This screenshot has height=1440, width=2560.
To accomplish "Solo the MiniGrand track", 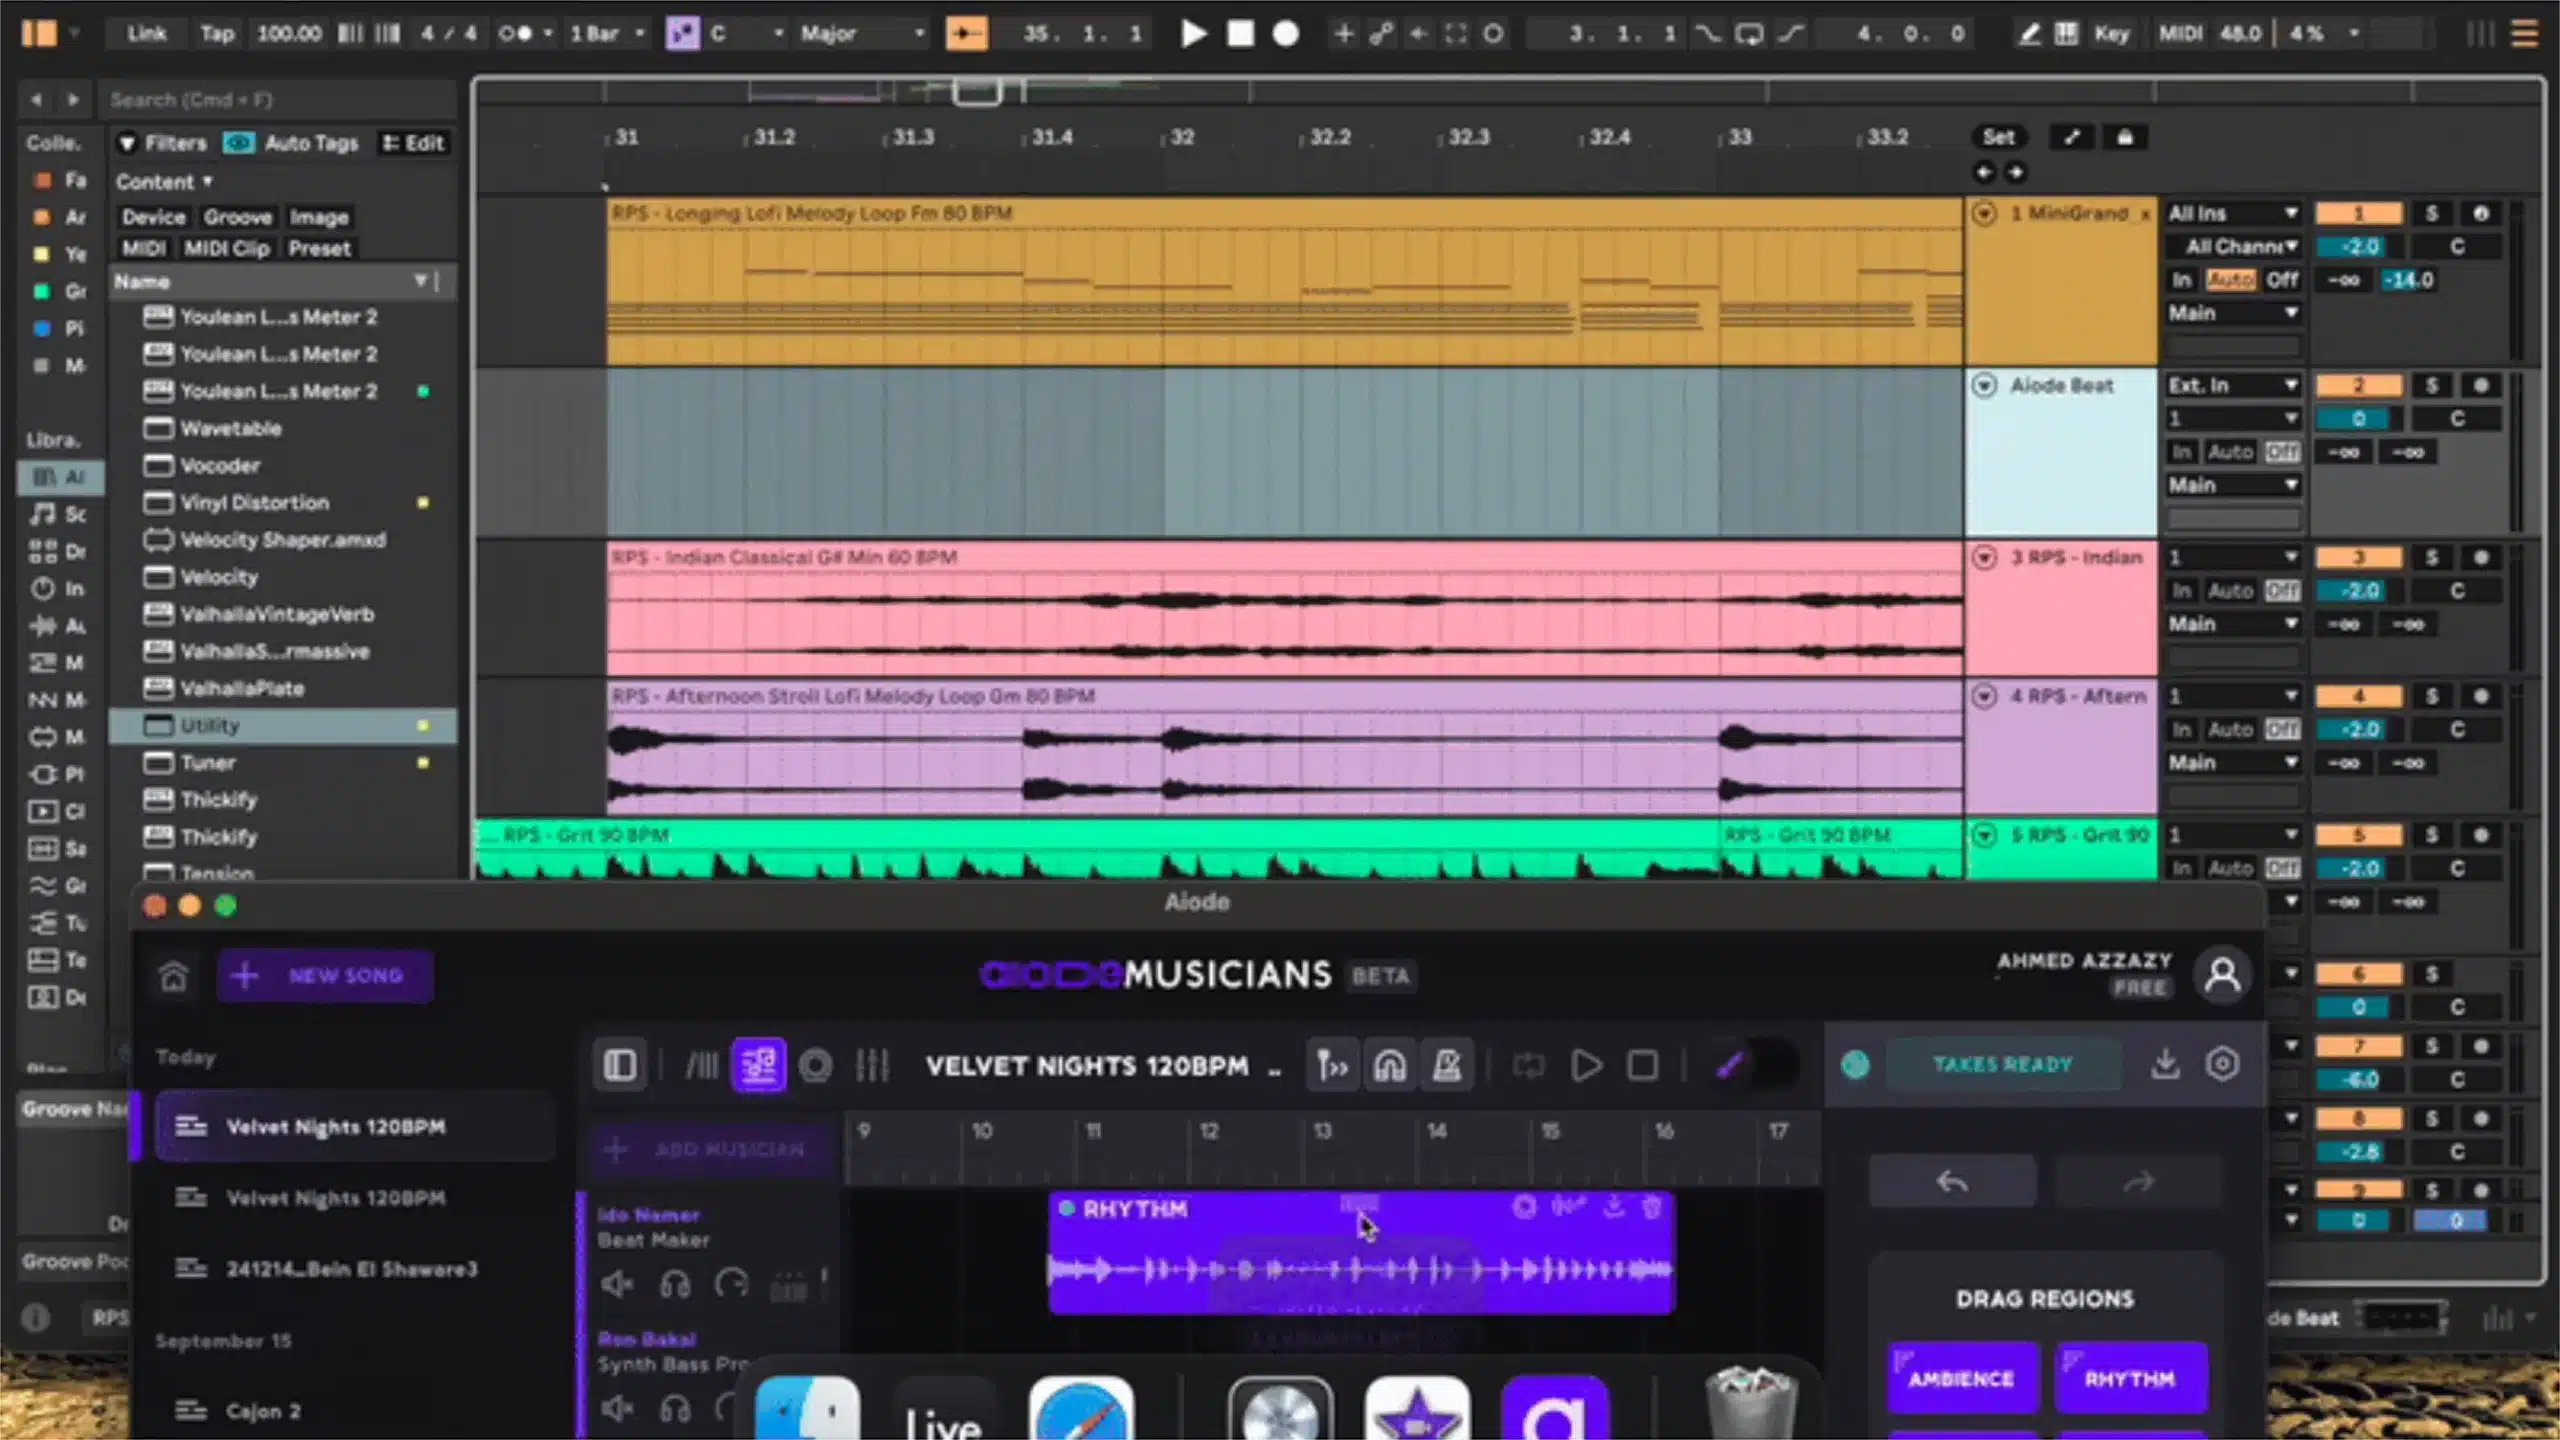I will [x=2430, y=213].
